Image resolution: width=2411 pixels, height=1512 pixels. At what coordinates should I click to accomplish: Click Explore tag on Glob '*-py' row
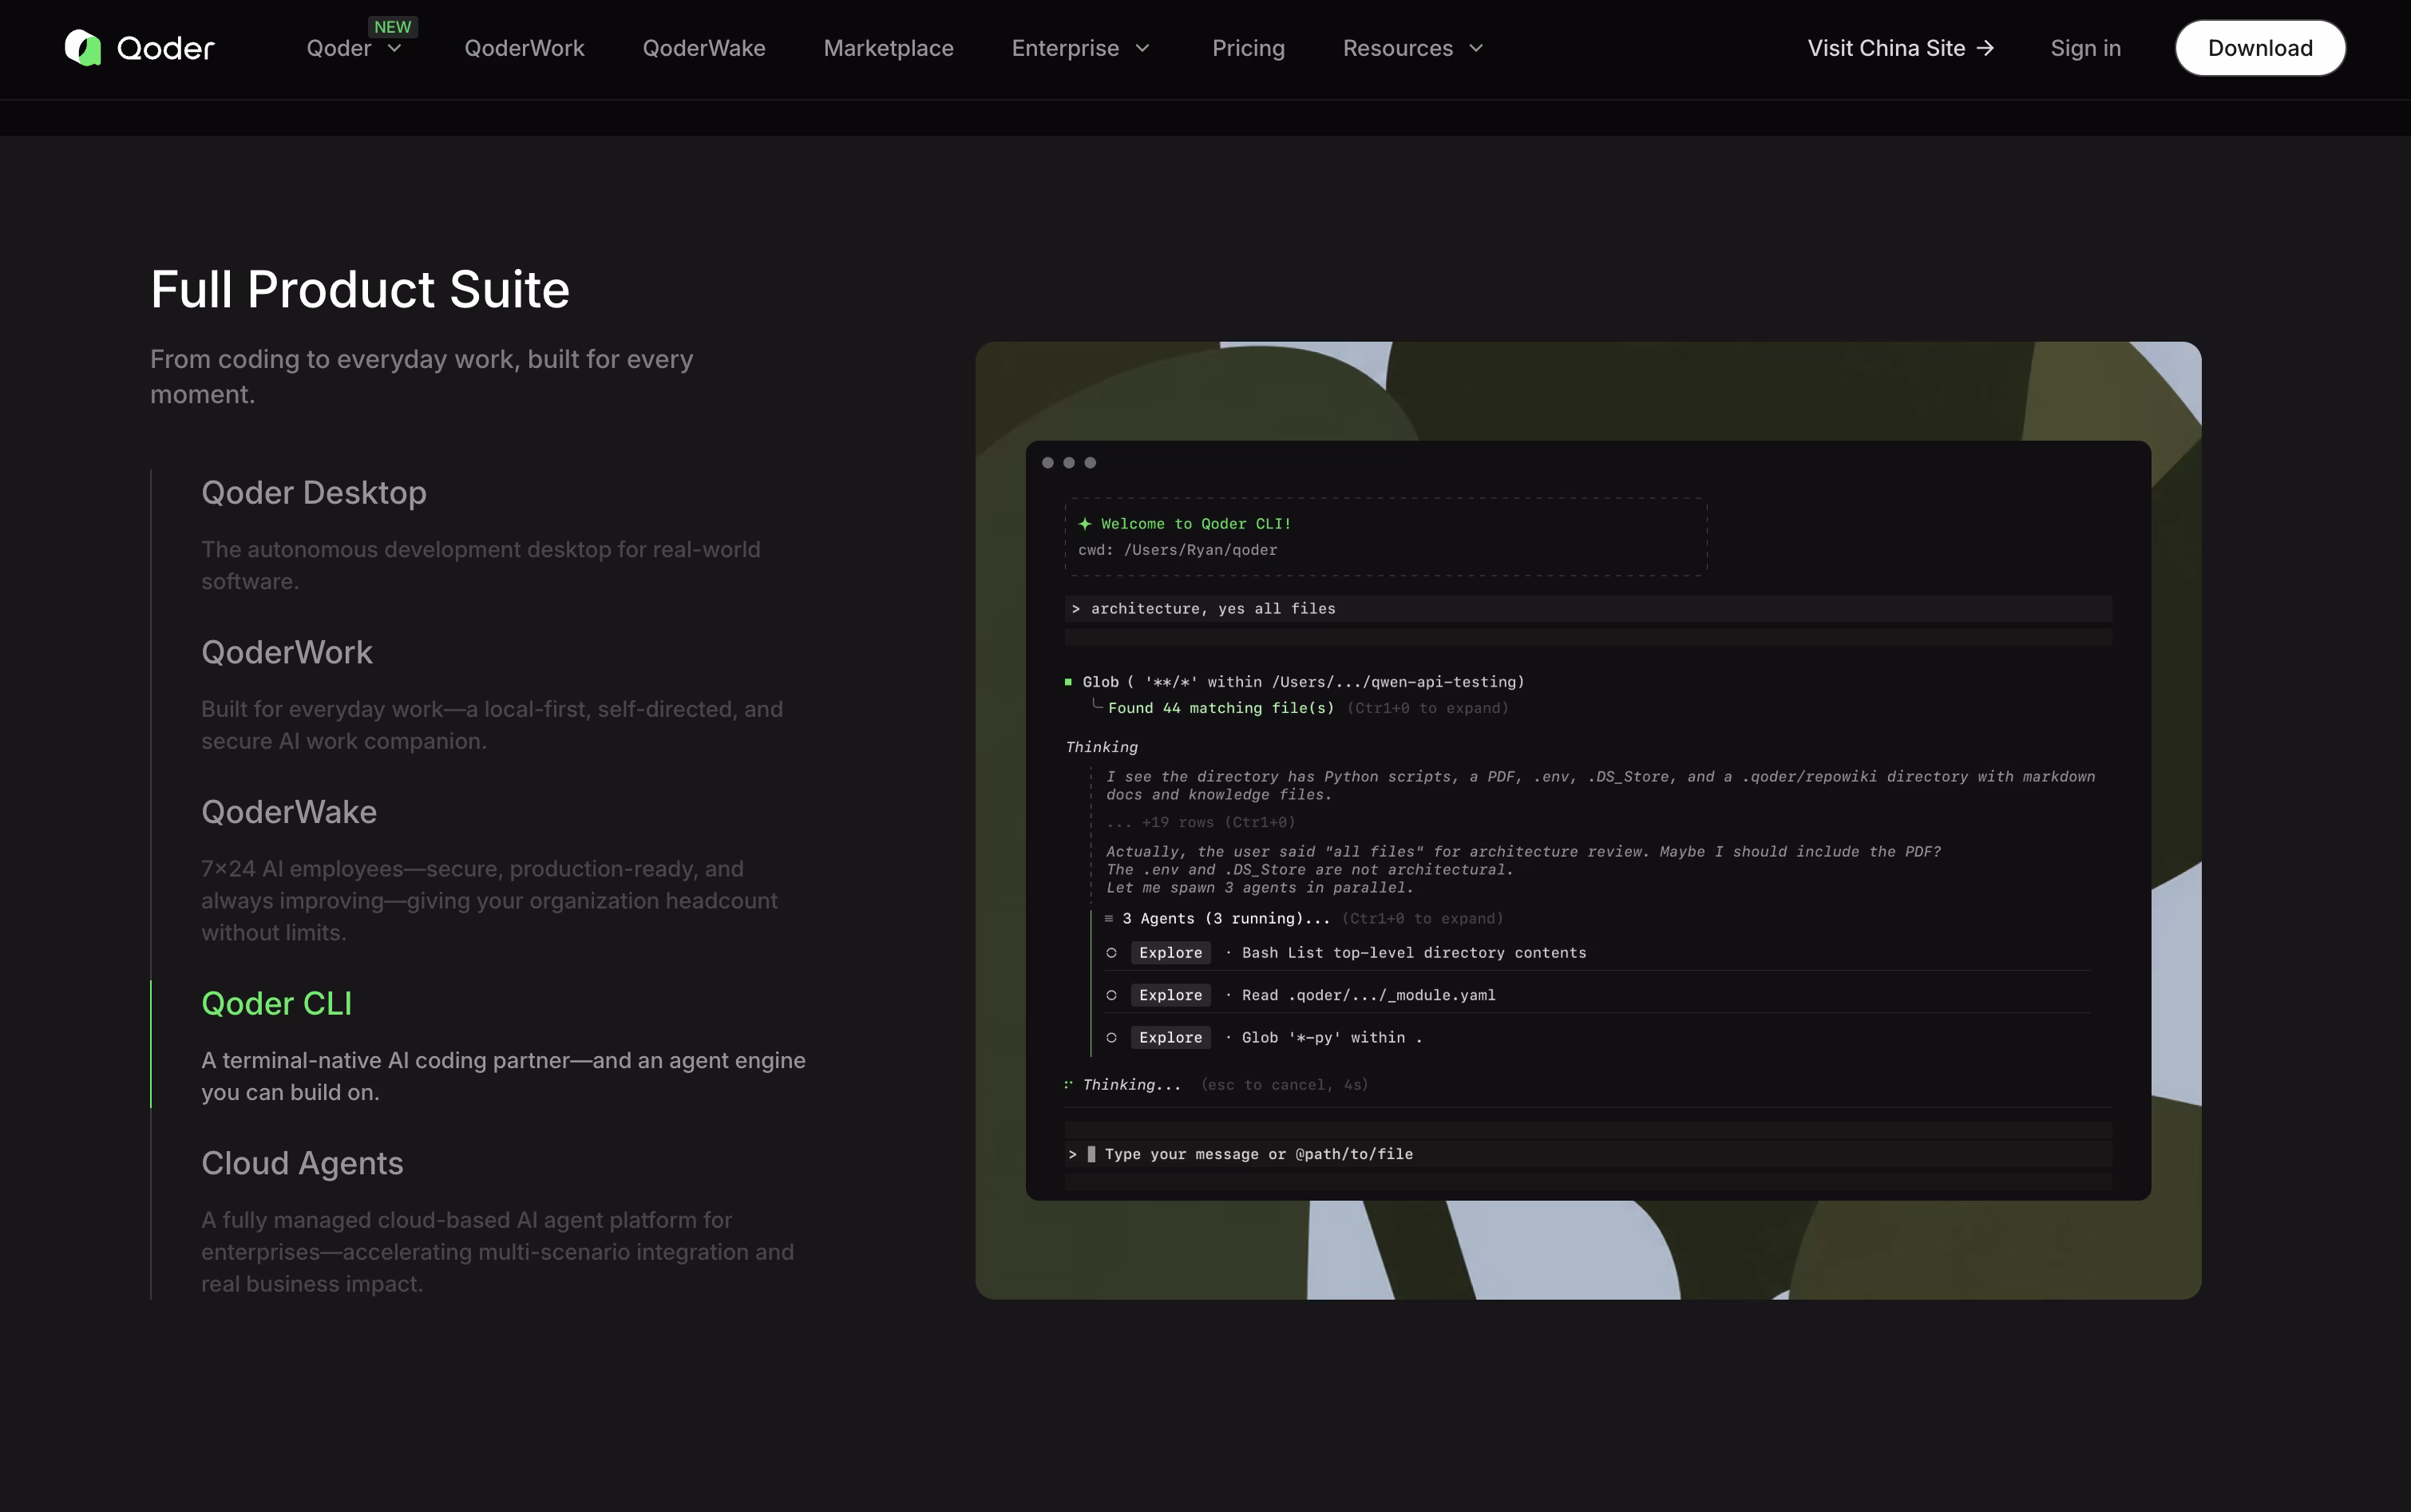point(1171,1038)
